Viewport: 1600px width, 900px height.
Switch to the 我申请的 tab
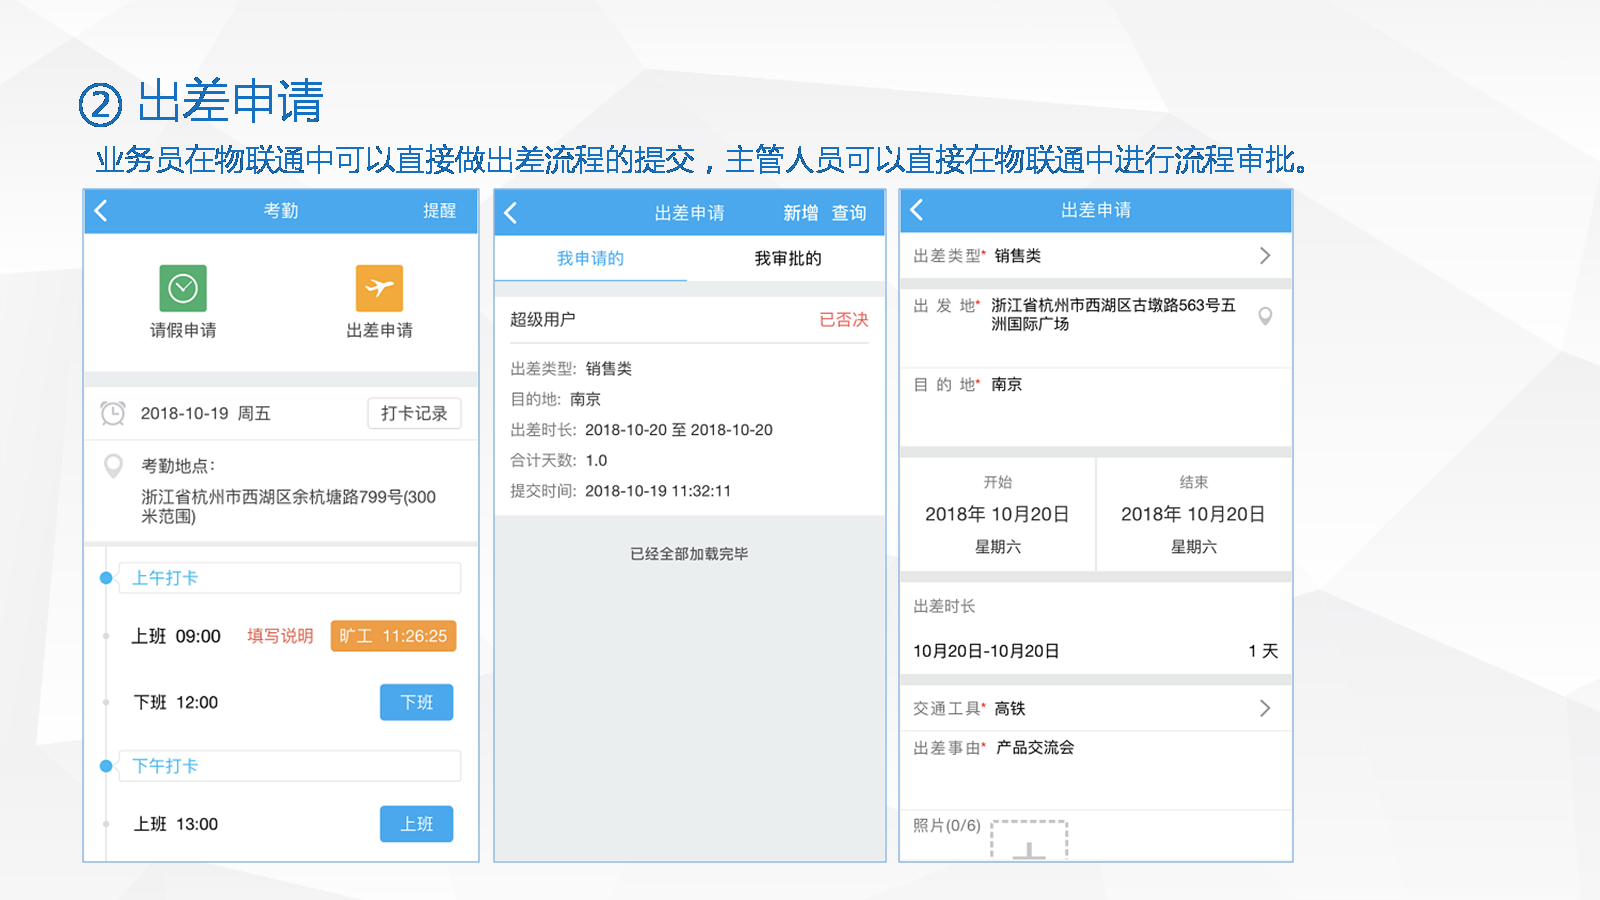pyautogui.click(x=590, y=259)
